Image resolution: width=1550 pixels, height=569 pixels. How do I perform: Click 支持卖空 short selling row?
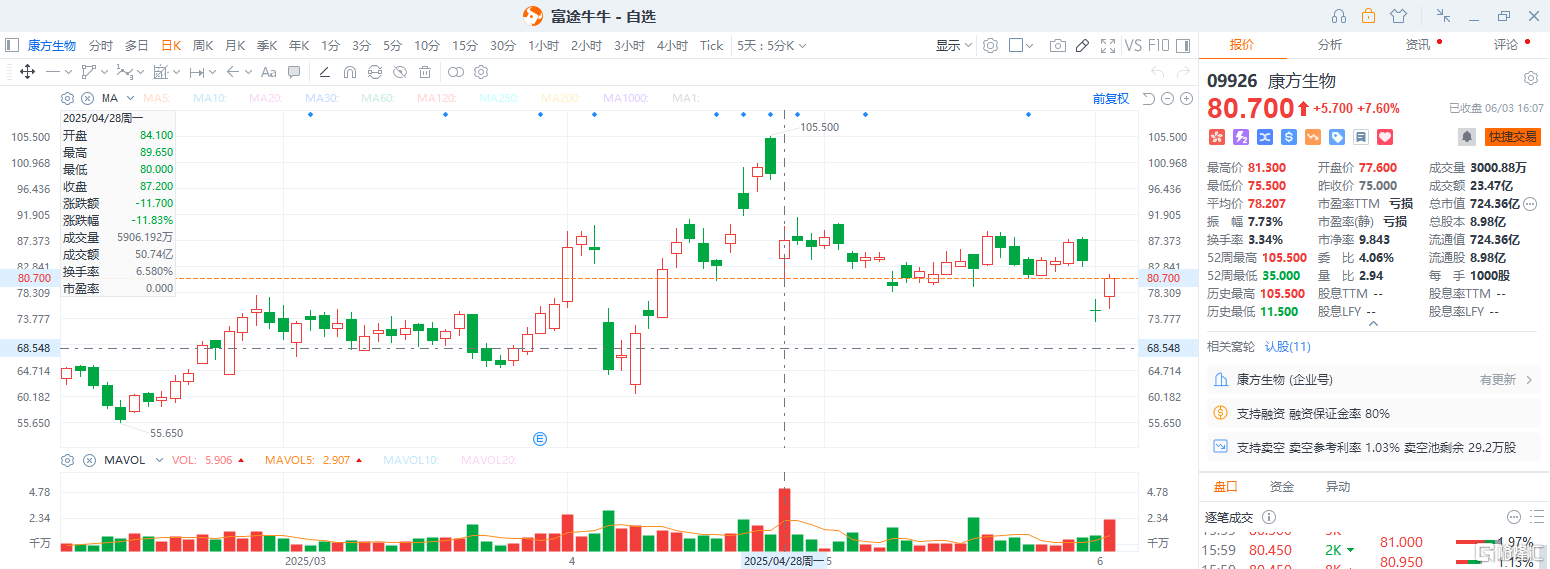[1374, 447]
